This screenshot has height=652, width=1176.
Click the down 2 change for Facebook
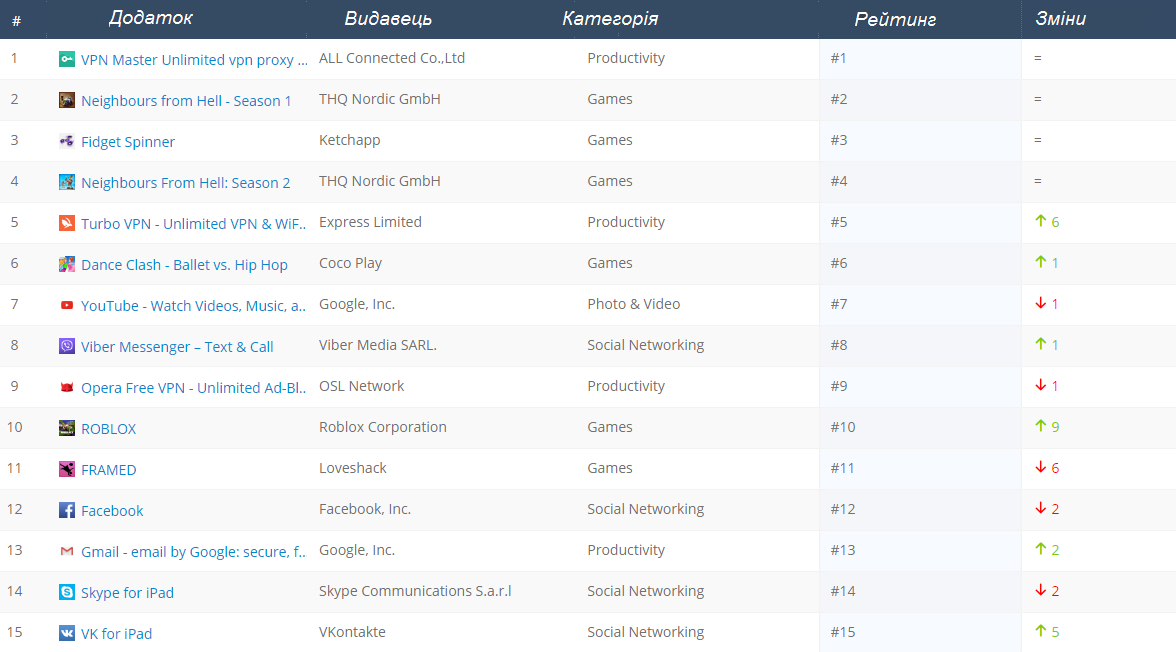point(1047,508)
